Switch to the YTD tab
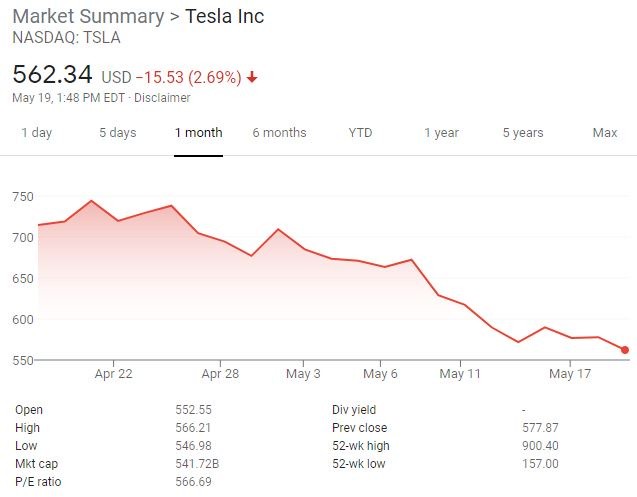Image resolution: width=637 pixels, height=497 pixels. tap(360, 133)
